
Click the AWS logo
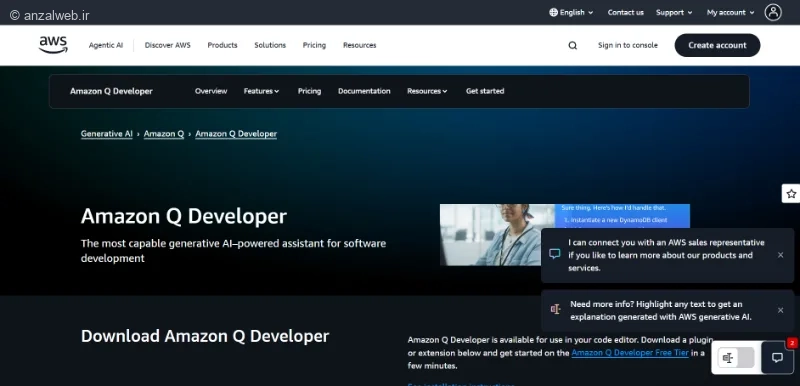53,45
